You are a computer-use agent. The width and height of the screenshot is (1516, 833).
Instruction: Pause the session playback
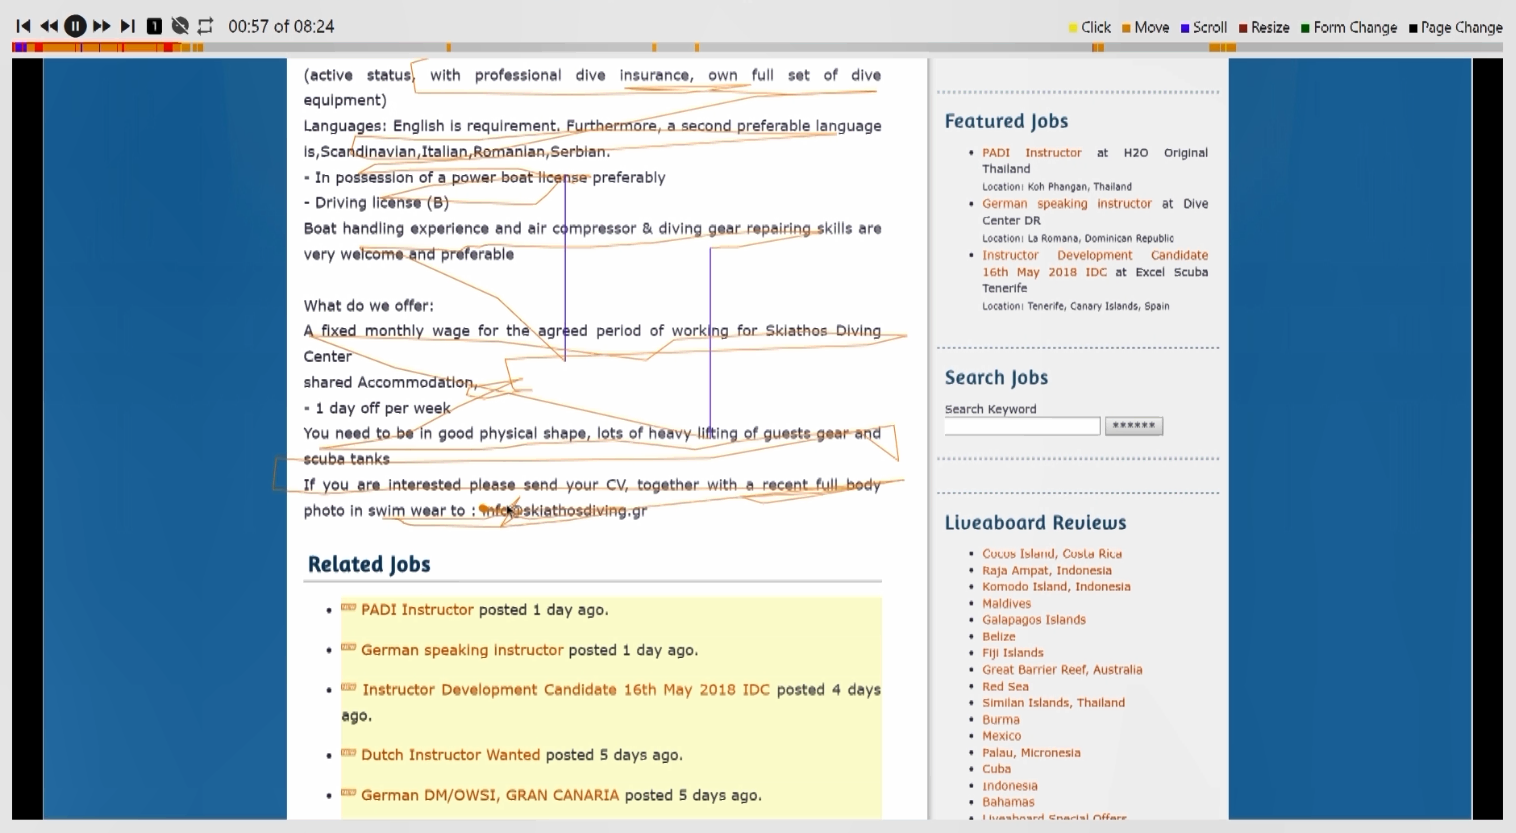[75, 26]
